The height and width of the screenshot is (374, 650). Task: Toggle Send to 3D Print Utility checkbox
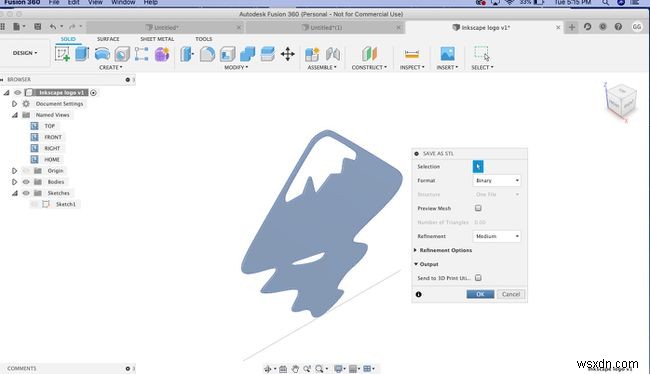pos(478,278)
